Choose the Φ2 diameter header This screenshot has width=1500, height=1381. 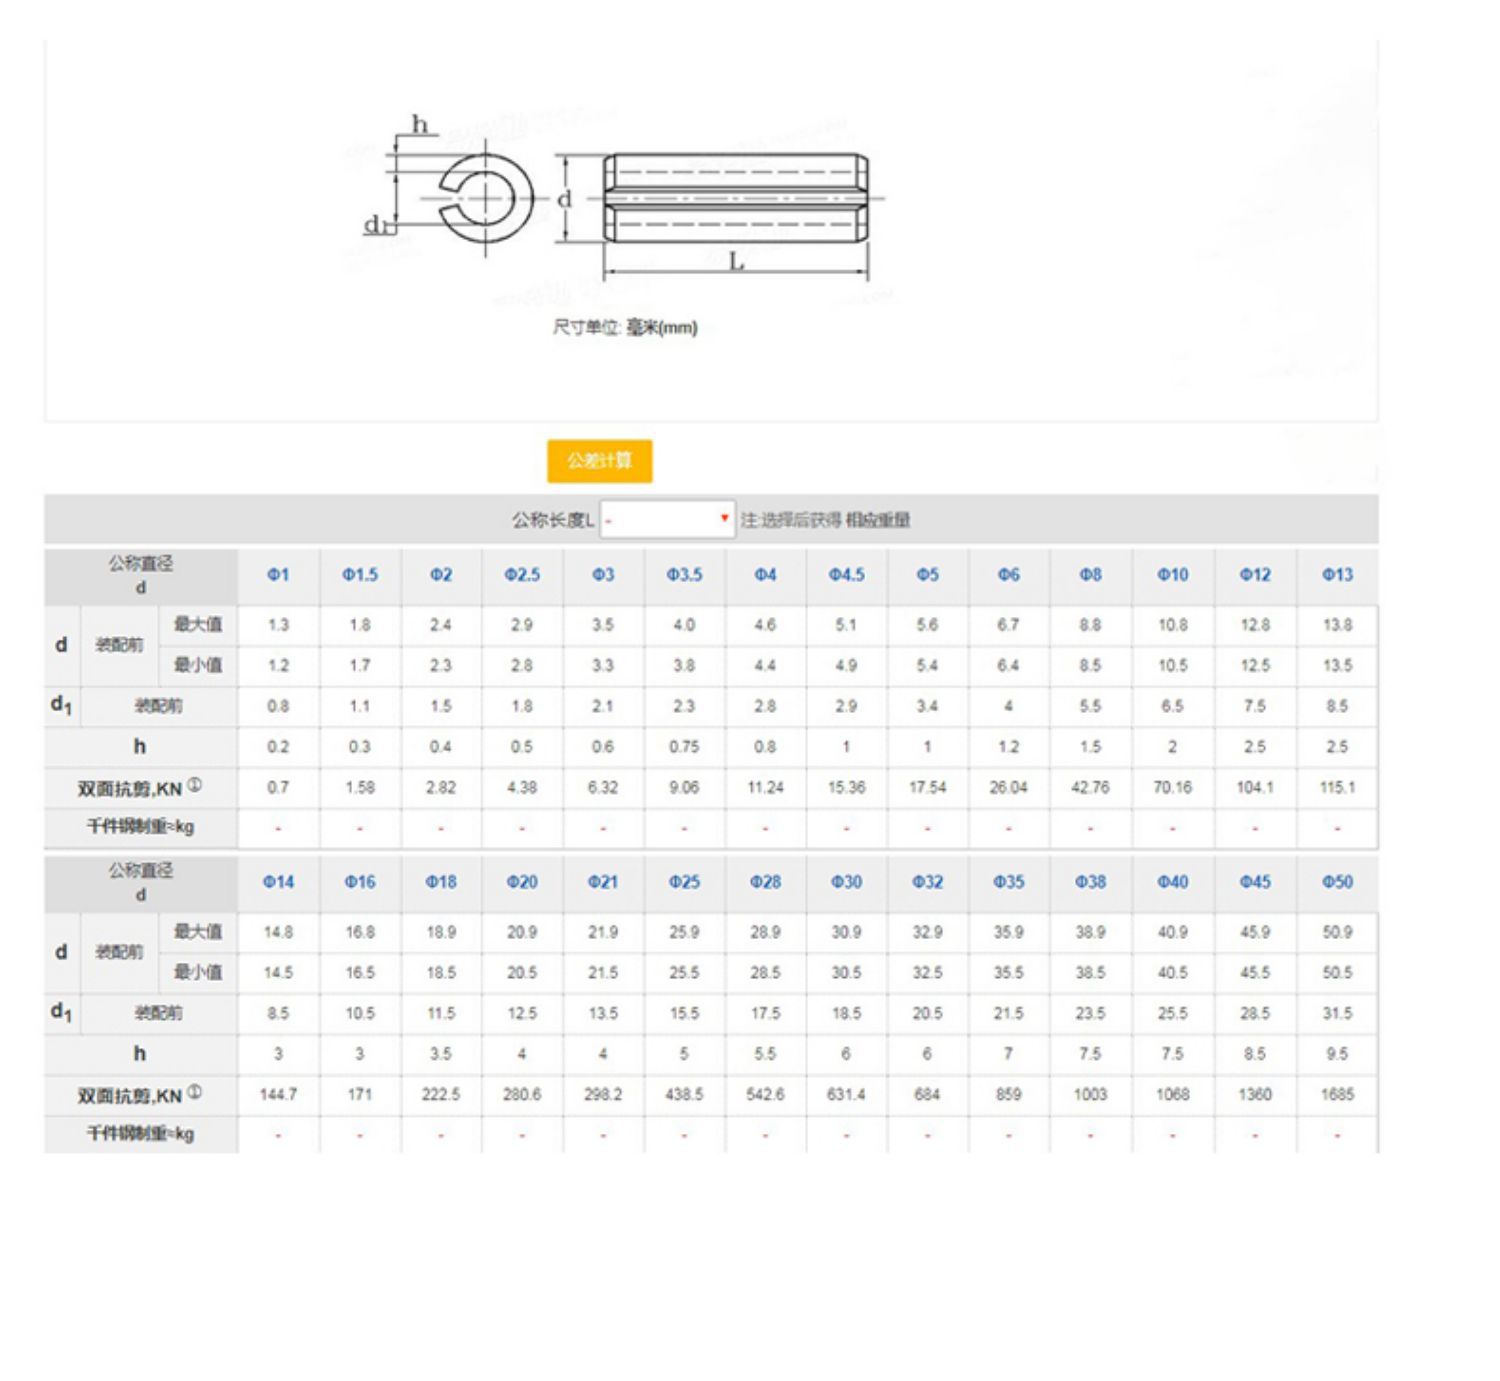pos(441,575)
